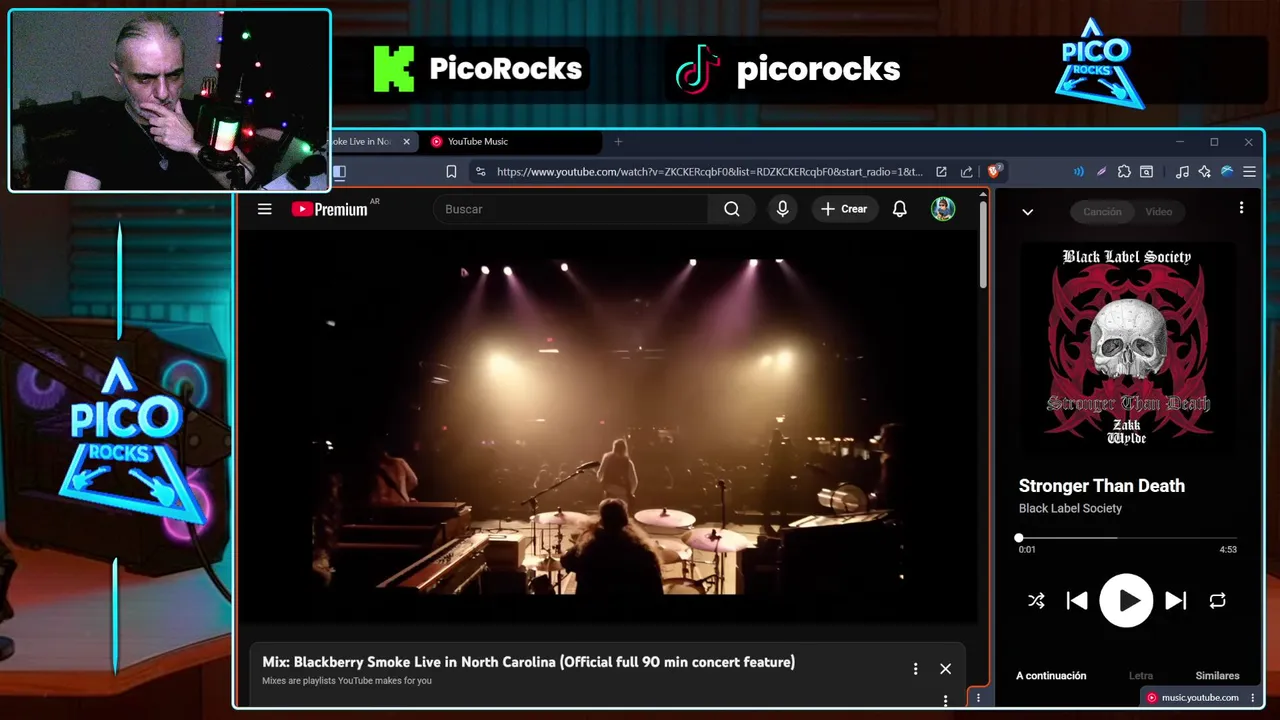Open Brave Shields lion icon
Image resolution: width=1280 pixels, height=720 pixels.
[994, 172]
